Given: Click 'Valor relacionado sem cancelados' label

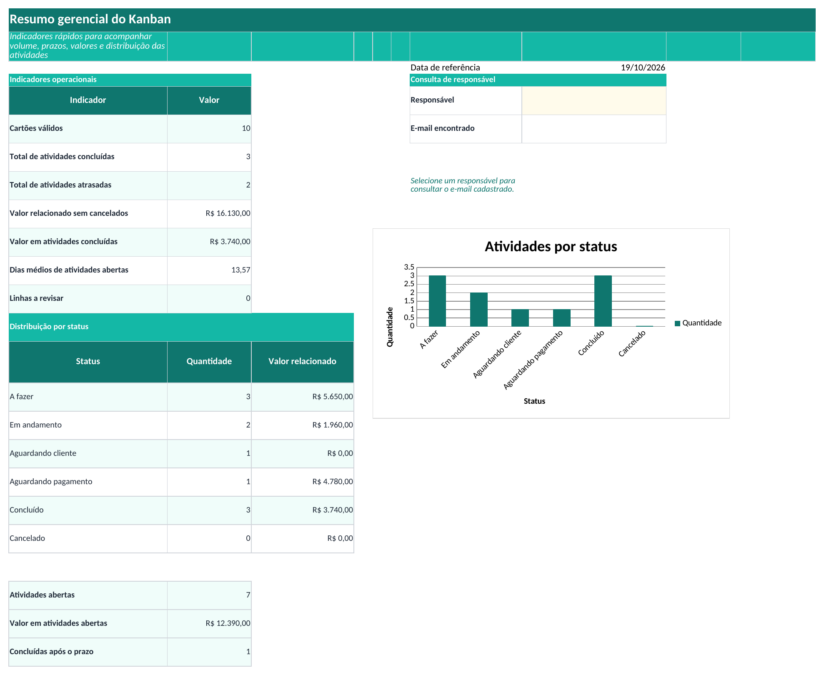Looking at the screenshot, I should (x=69, y=213).
